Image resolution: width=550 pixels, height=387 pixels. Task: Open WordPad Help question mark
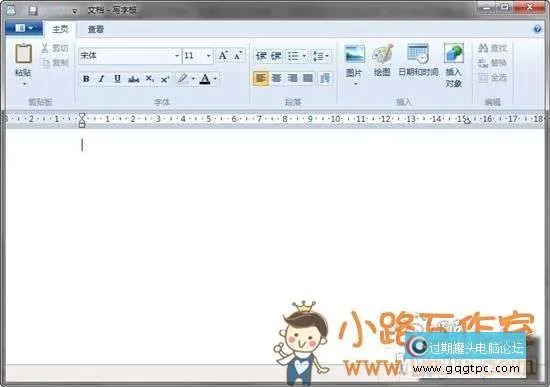(x=537, y=29)
